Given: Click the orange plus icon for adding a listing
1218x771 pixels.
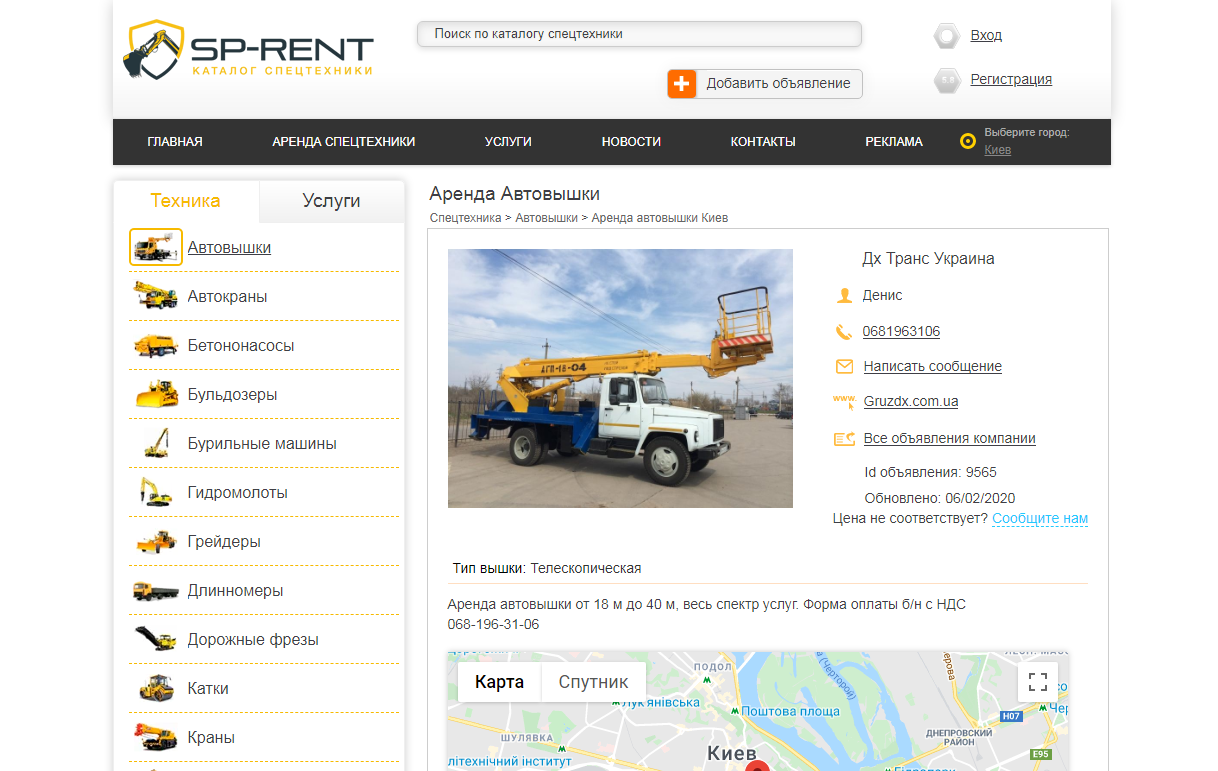Looking at the screenshot, I should coord(682,84).
